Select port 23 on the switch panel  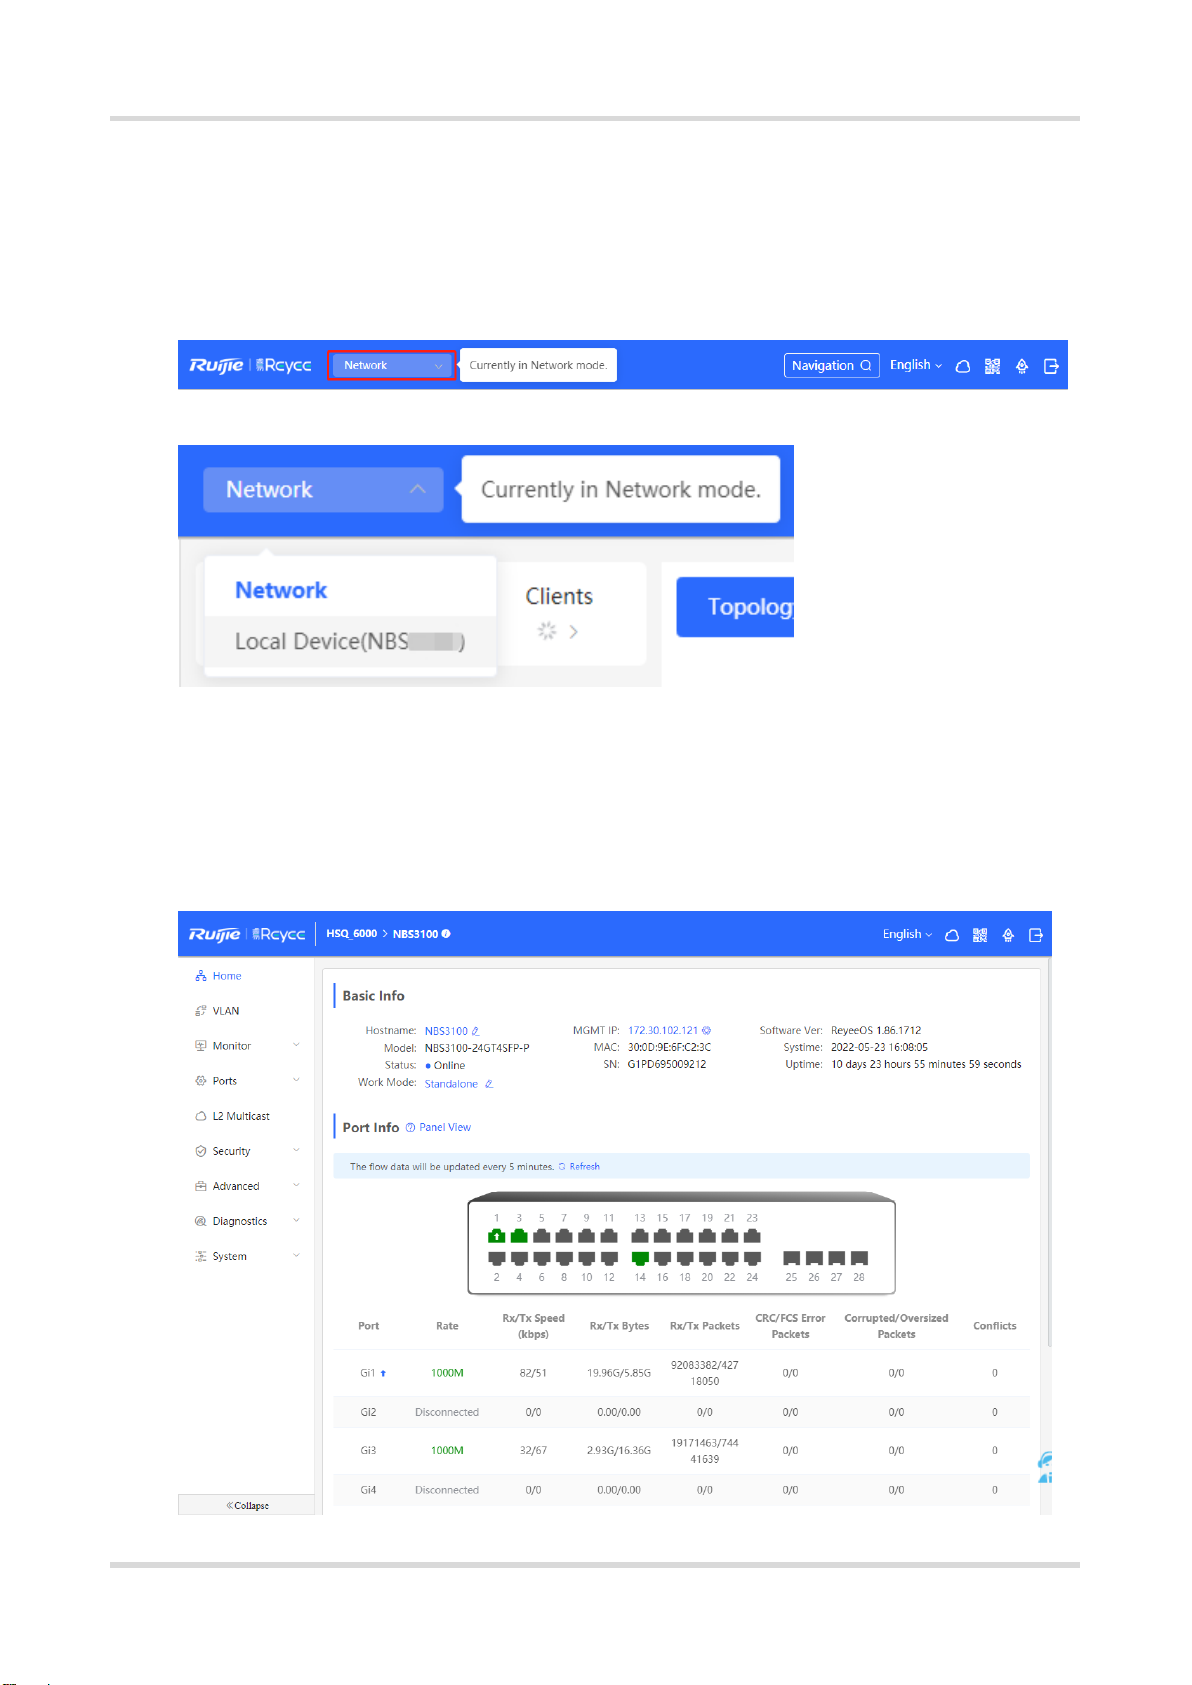pyautogui.click(x=752, y=1236)
